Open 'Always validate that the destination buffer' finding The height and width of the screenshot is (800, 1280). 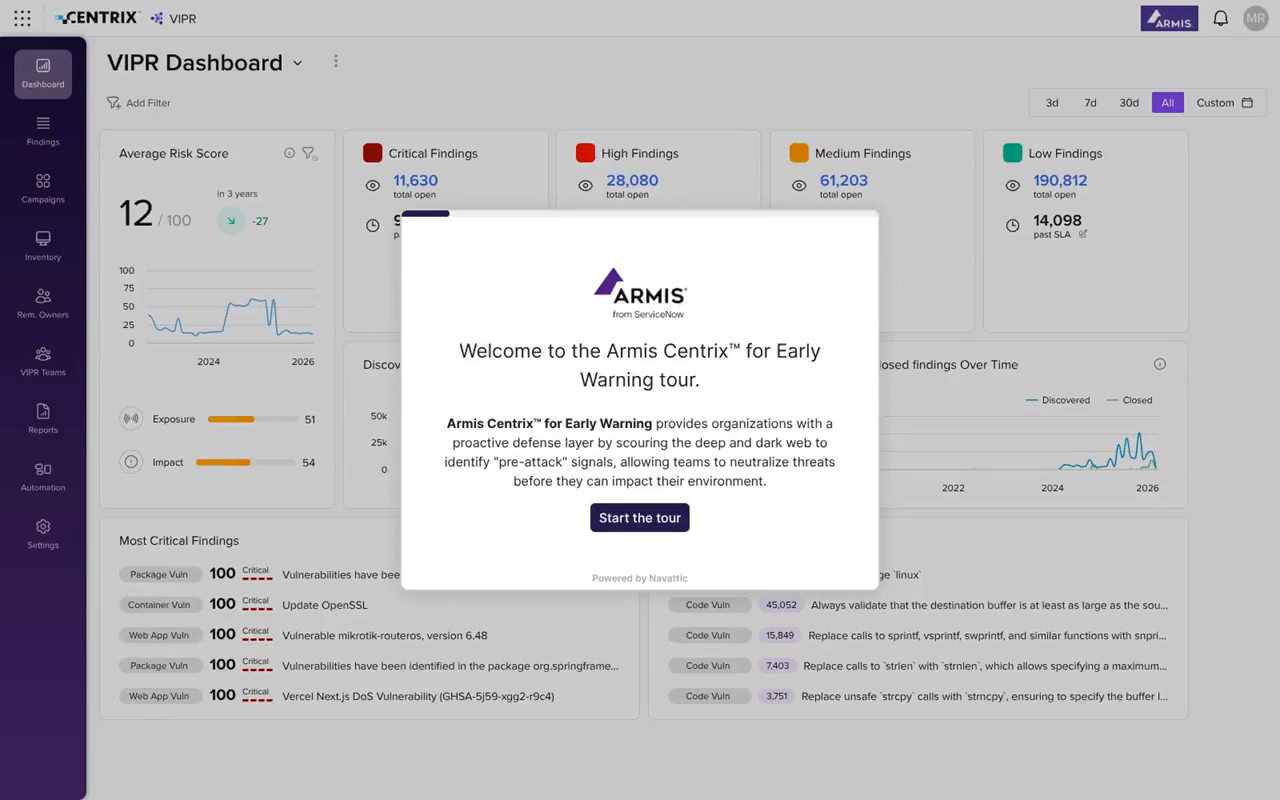point(989,605)
